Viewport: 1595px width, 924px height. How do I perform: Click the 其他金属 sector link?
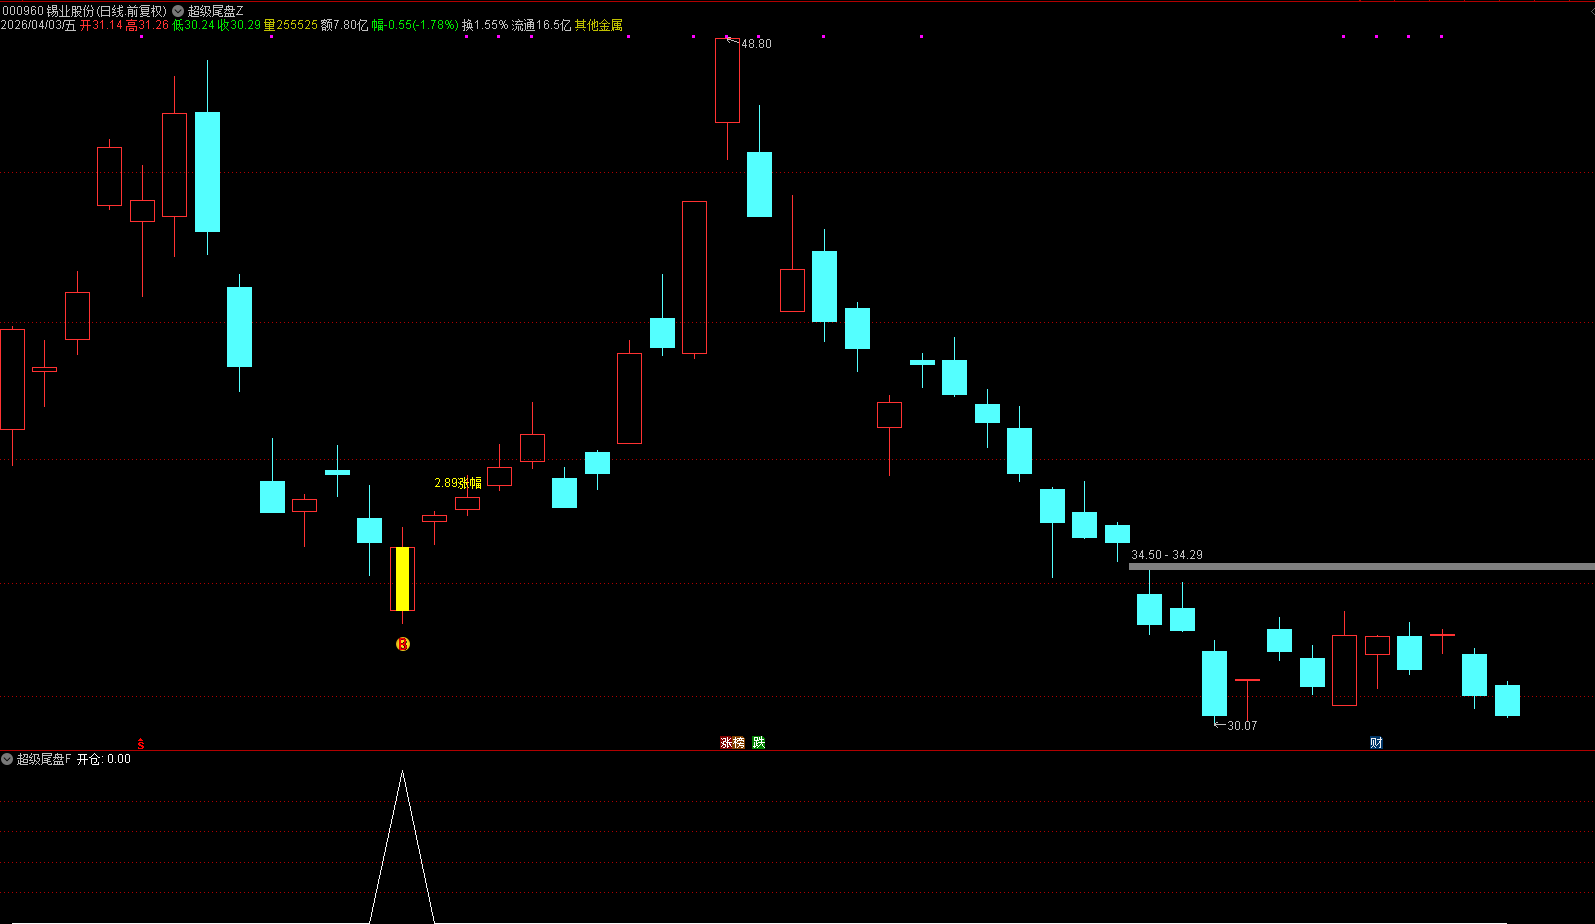598,25
